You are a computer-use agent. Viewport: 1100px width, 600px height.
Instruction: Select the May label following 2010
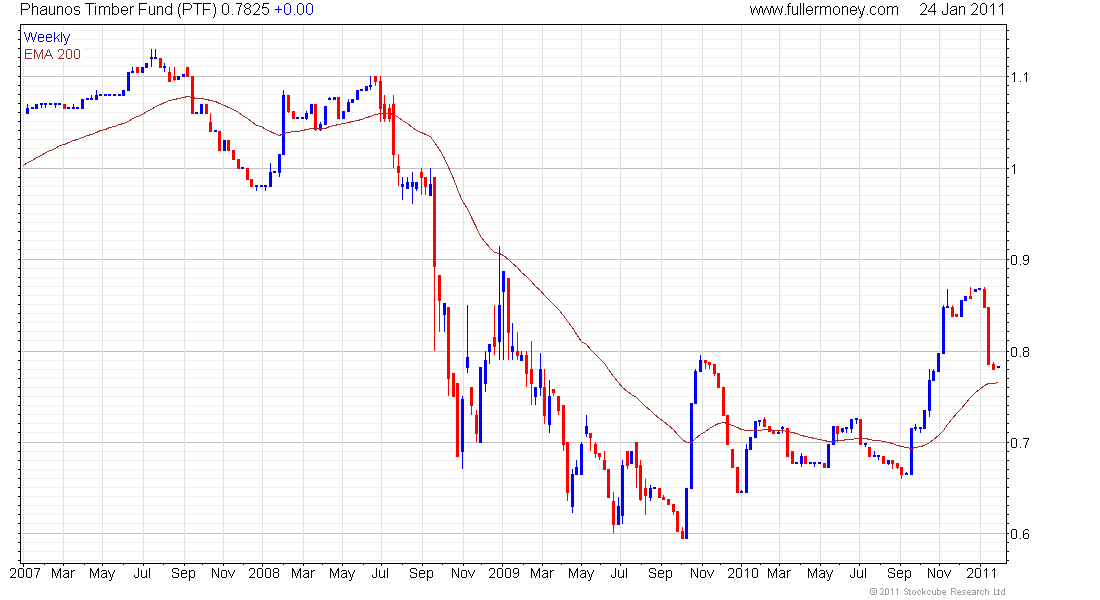click(x=820, y=573)
